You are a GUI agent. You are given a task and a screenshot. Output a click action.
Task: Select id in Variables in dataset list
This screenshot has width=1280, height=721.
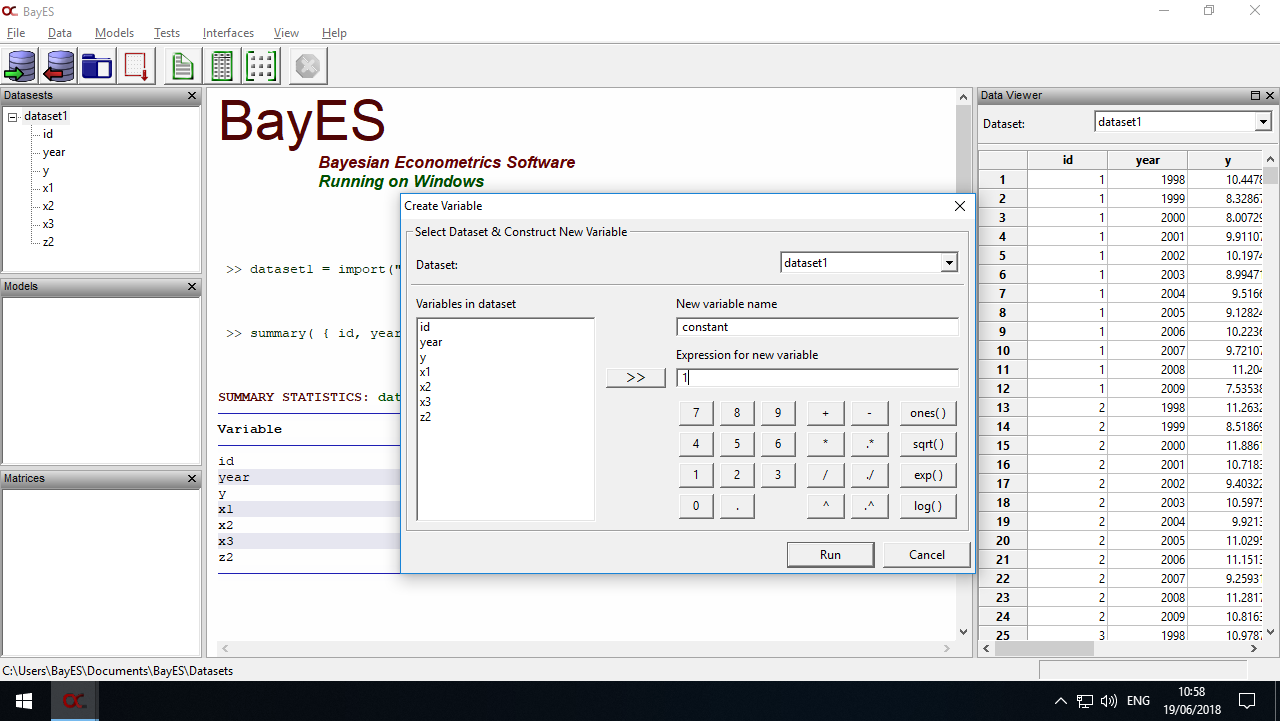point(425,327)
